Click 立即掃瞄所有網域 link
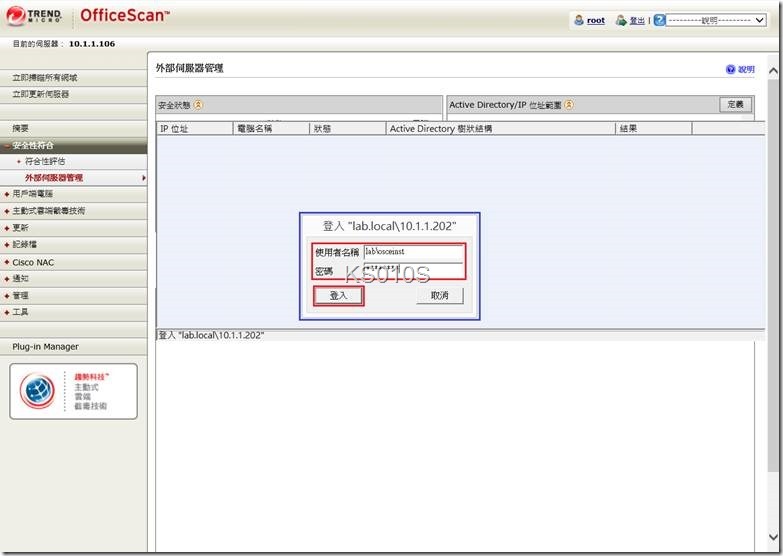 point(45,77)
